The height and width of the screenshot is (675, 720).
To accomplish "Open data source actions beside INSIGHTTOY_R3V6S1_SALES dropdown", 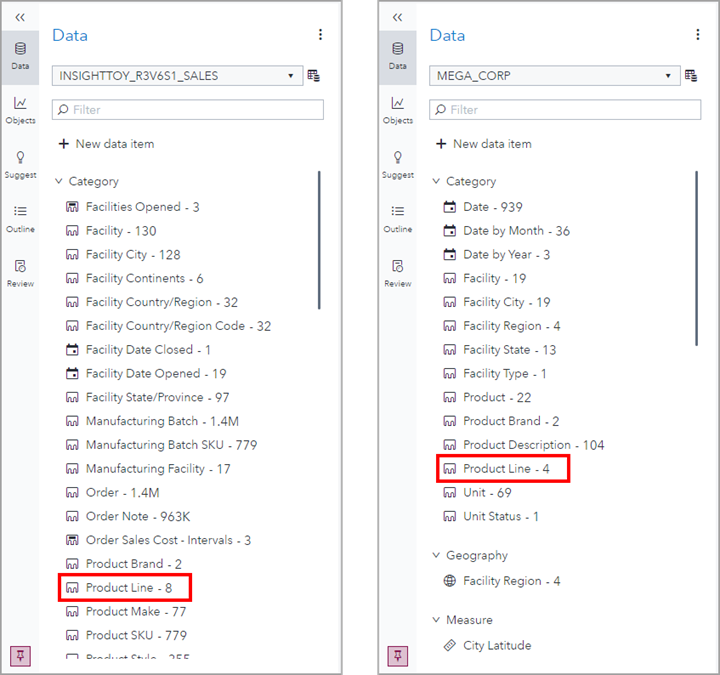I will (314, 75).
